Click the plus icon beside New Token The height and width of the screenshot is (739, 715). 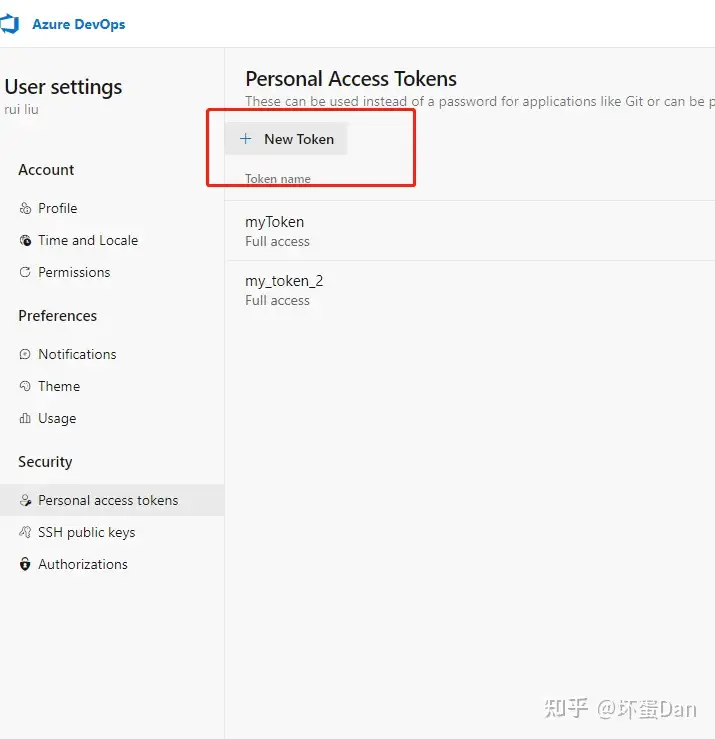[246, 139]
